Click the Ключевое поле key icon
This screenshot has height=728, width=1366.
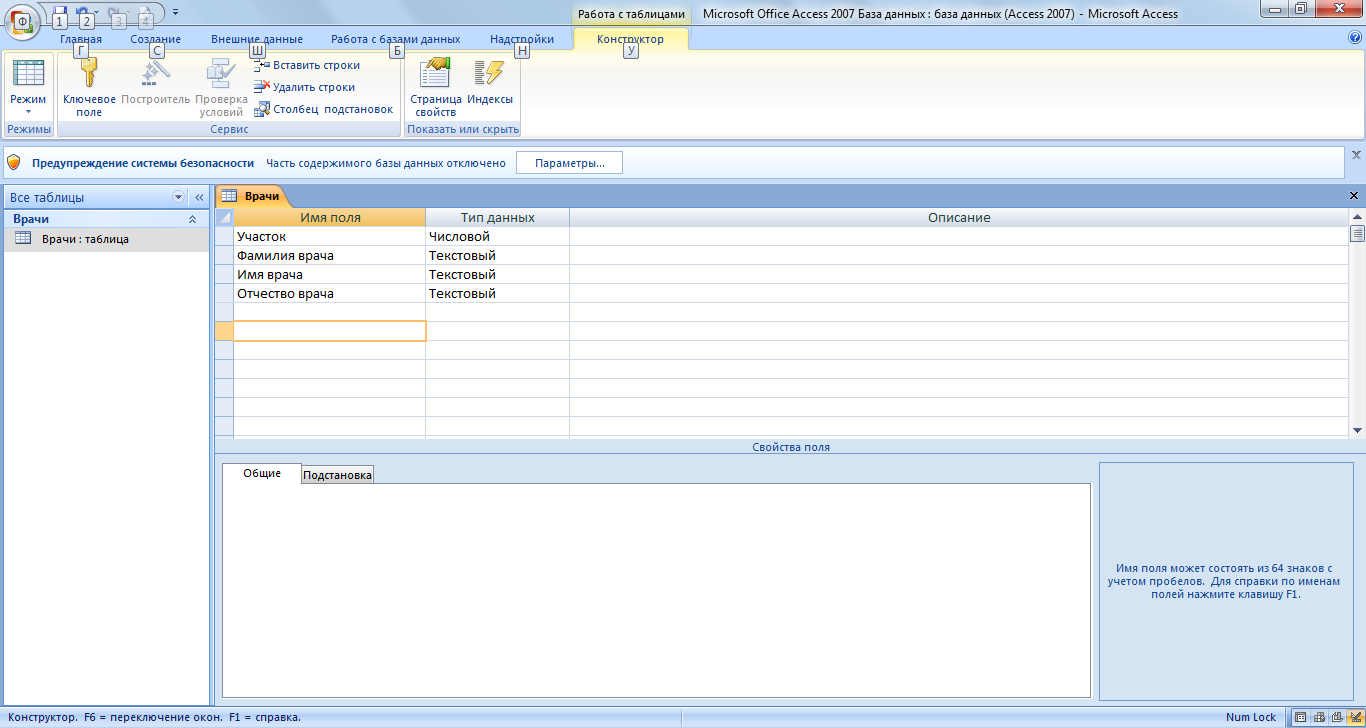(89, 75)
